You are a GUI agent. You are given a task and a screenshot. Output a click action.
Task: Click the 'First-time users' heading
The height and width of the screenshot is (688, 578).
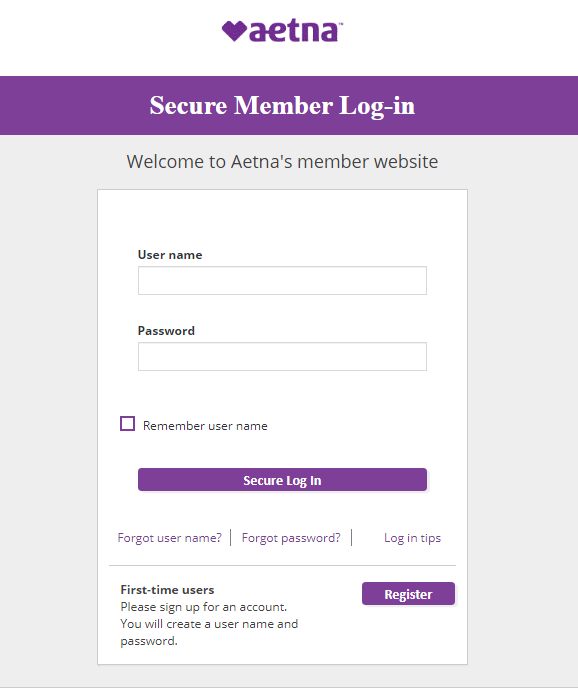click(x=167, y=590)
